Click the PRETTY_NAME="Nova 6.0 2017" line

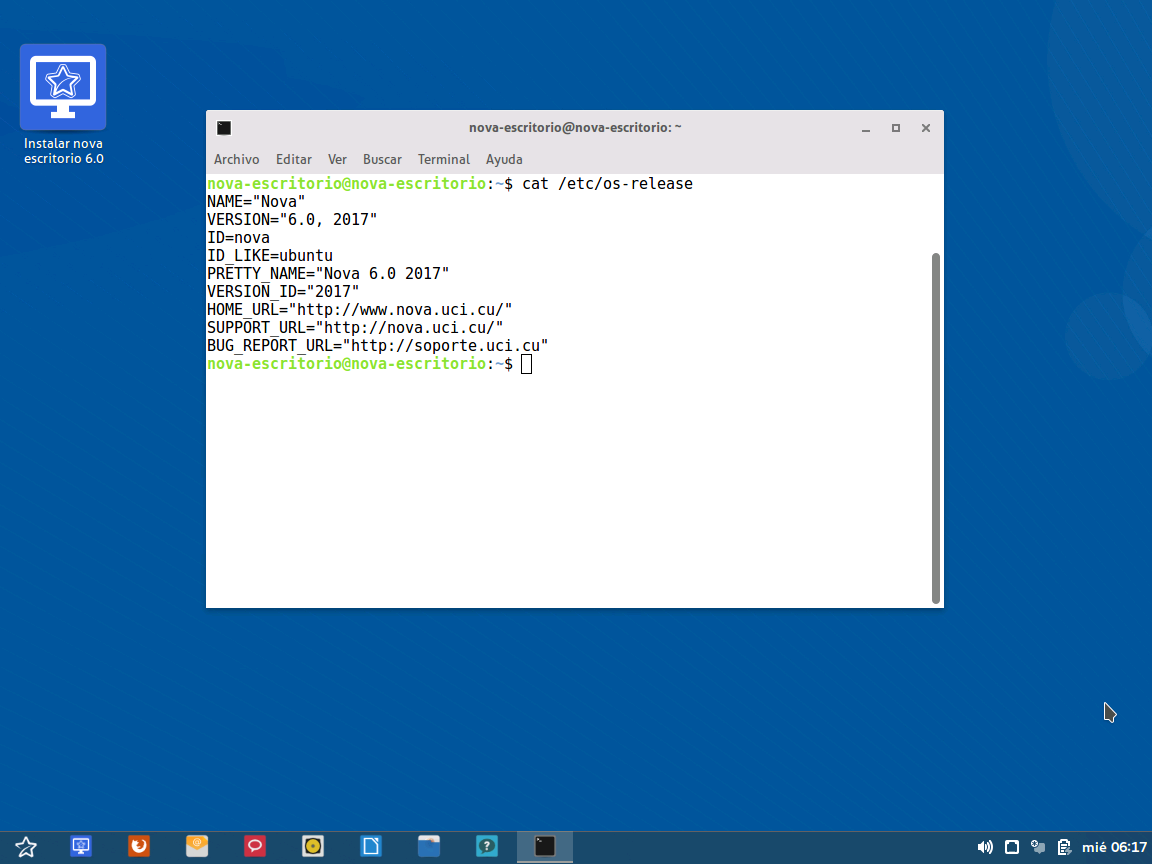click(328, 273)
